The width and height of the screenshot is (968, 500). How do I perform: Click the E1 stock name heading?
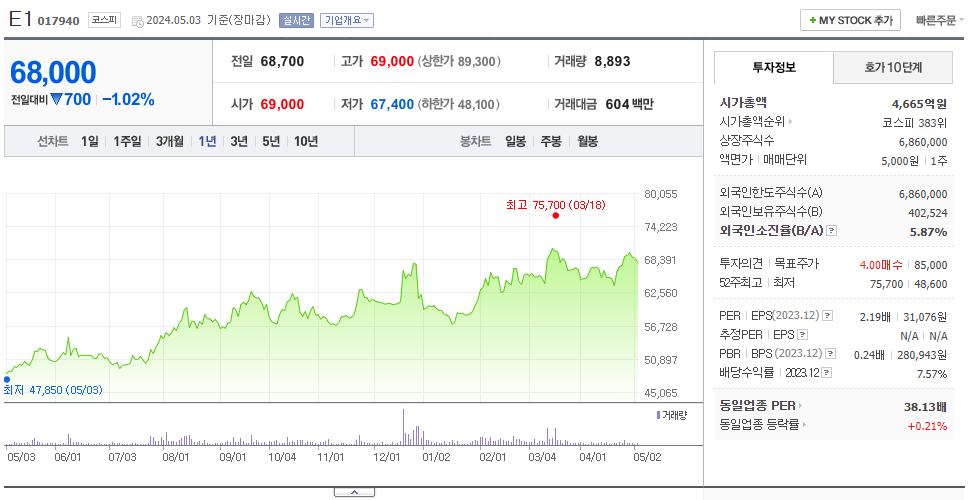pos(20,20)
